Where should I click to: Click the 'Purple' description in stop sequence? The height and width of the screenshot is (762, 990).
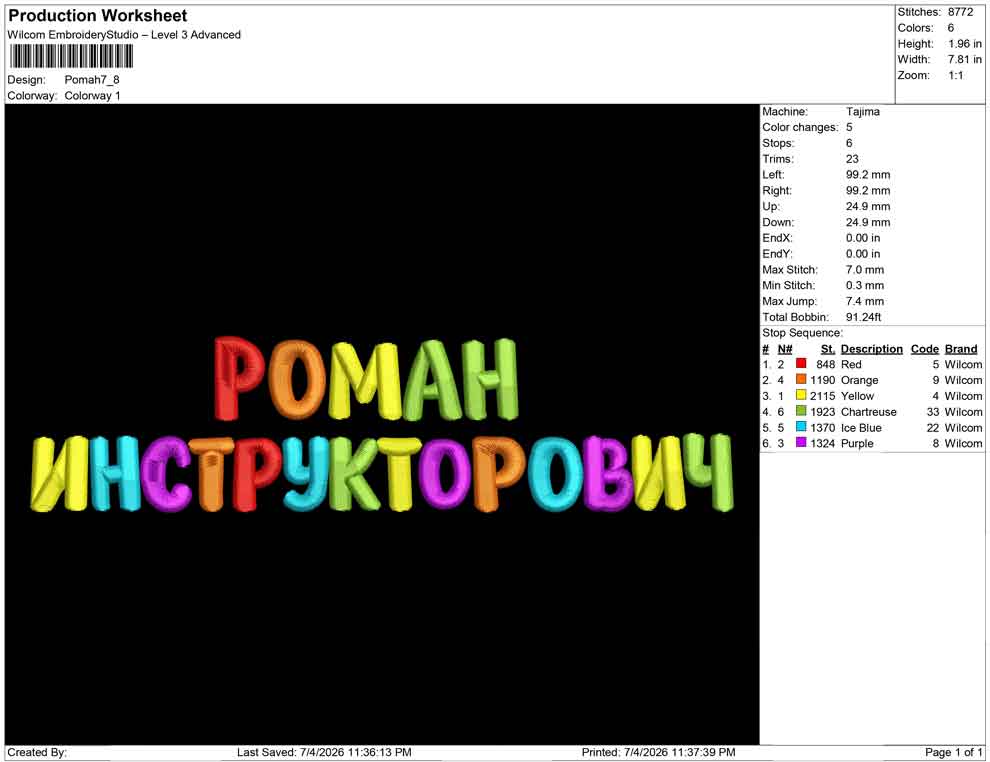point(857,443)
